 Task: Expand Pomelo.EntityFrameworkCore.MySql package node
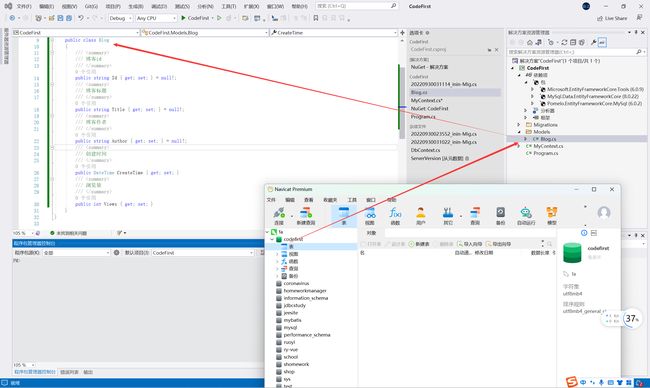[x=533, y=103]
